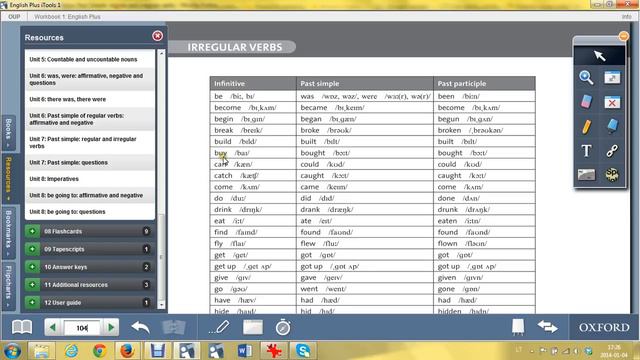The image size is (640, 360).
Task: Open Internet Explorer from taskbar
Action: point(71,351)
